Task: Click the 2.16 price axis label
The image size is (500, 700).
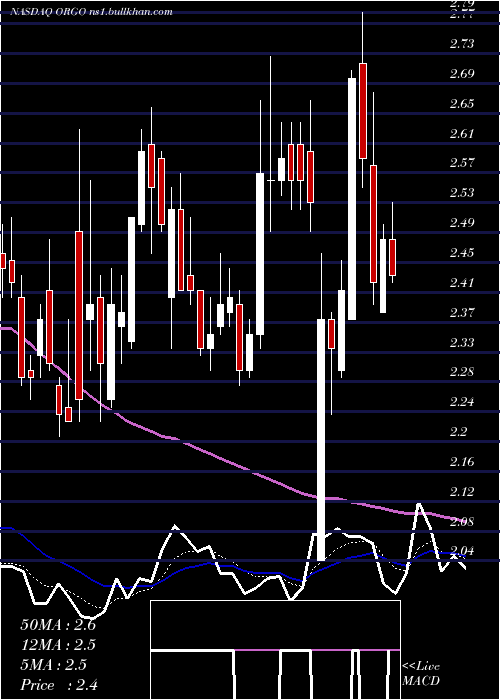Action: (462, 461)
